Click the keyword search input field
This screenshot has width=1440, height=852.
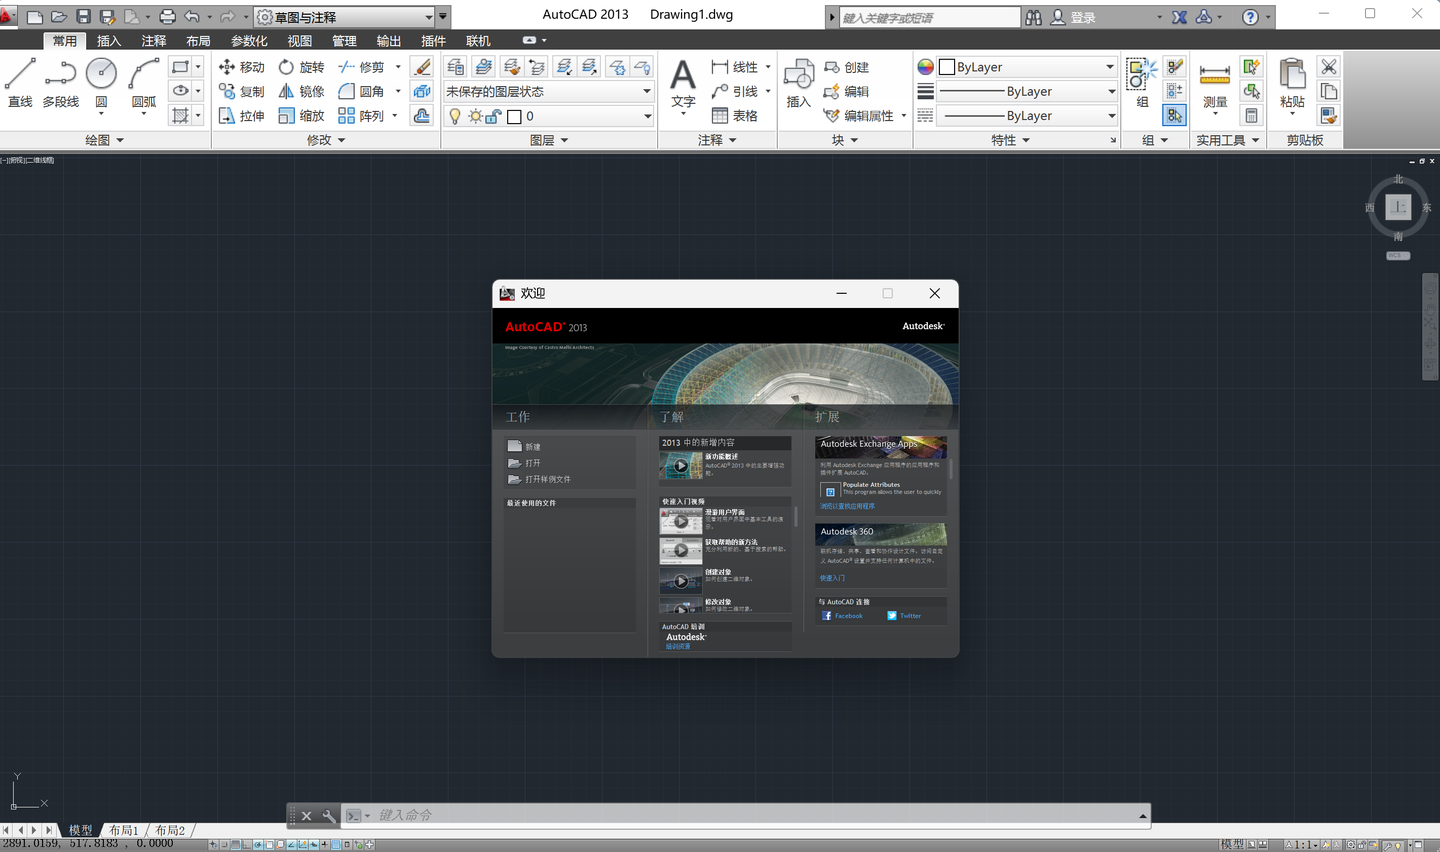(x=929, y=17)
